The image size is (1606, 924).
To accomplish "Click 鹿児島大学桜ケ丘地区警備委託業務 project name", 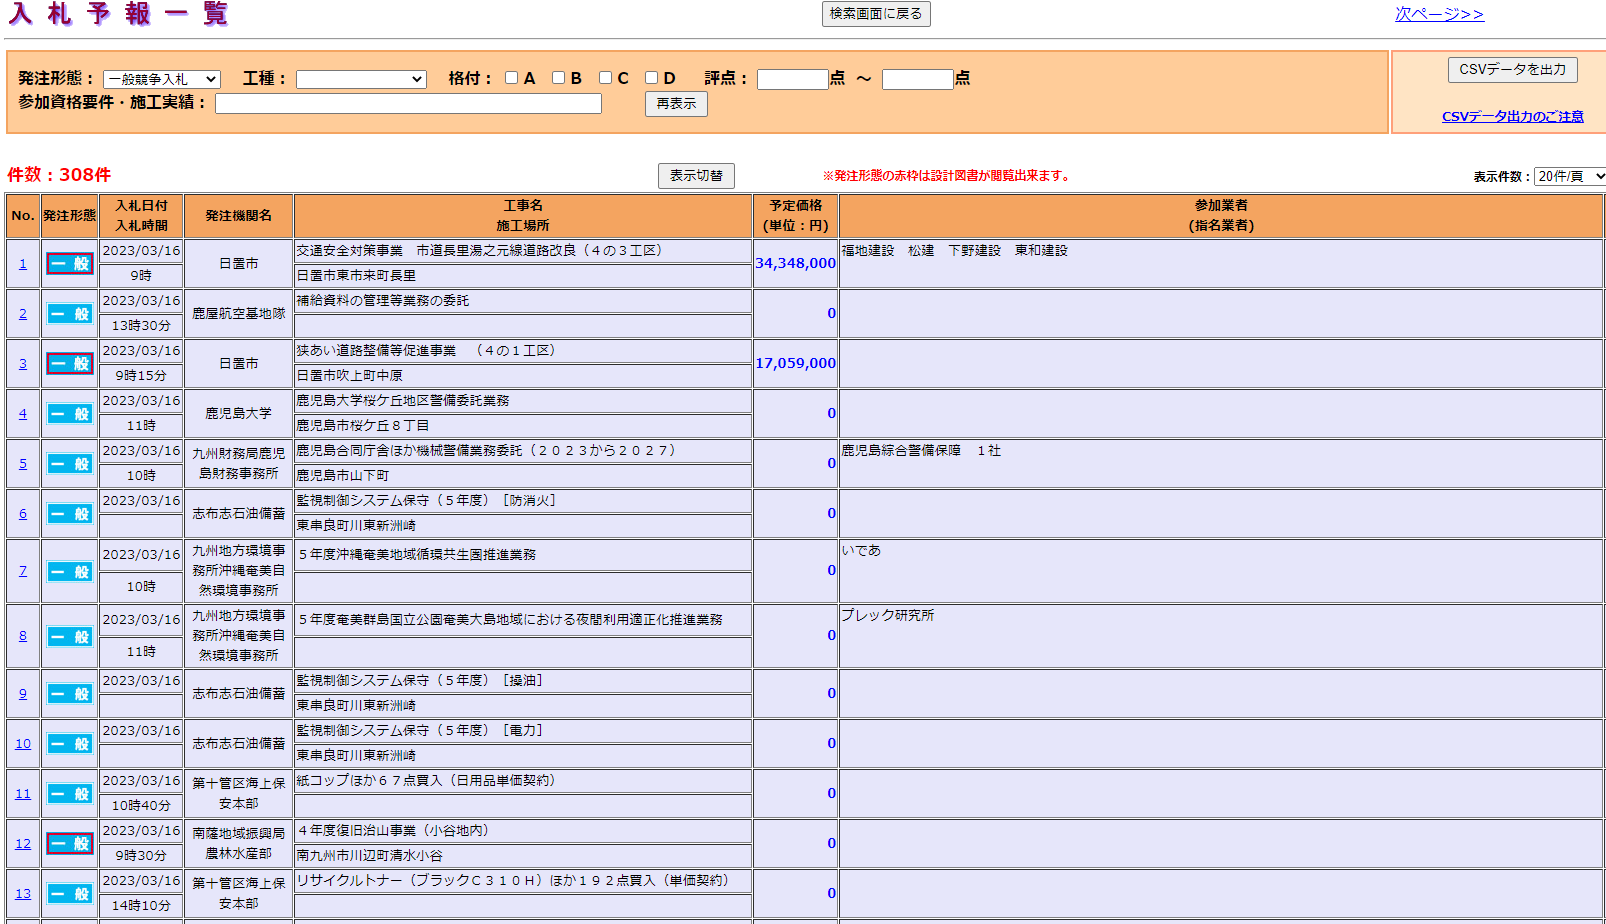I will tap(403, 401).
